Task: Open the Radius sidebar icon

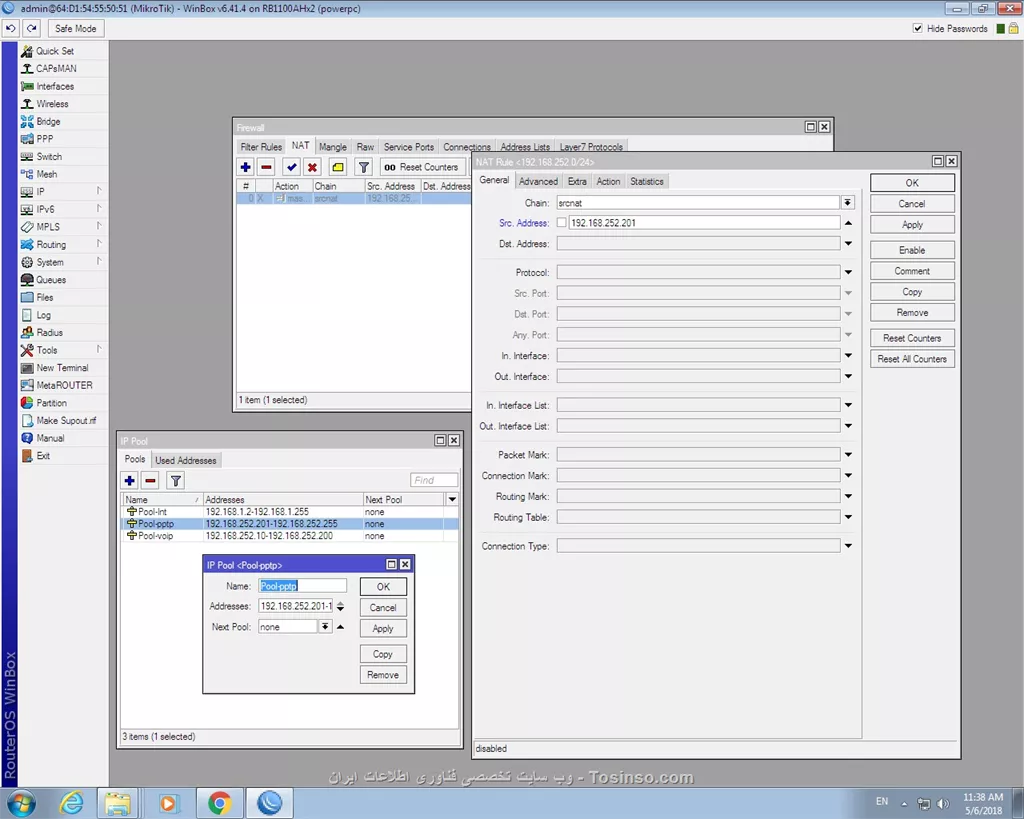Action: tap(27, 332)
